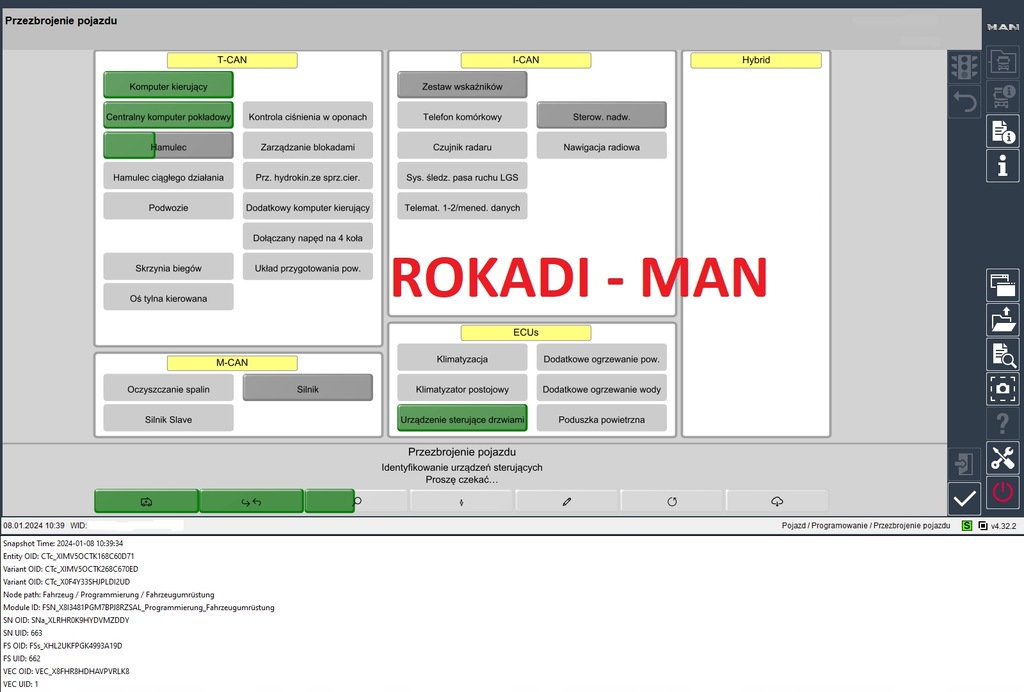Select Skrzynia biegów control unit
Viewport: 1024px width, 692px height.
click(x=168, y=268)
